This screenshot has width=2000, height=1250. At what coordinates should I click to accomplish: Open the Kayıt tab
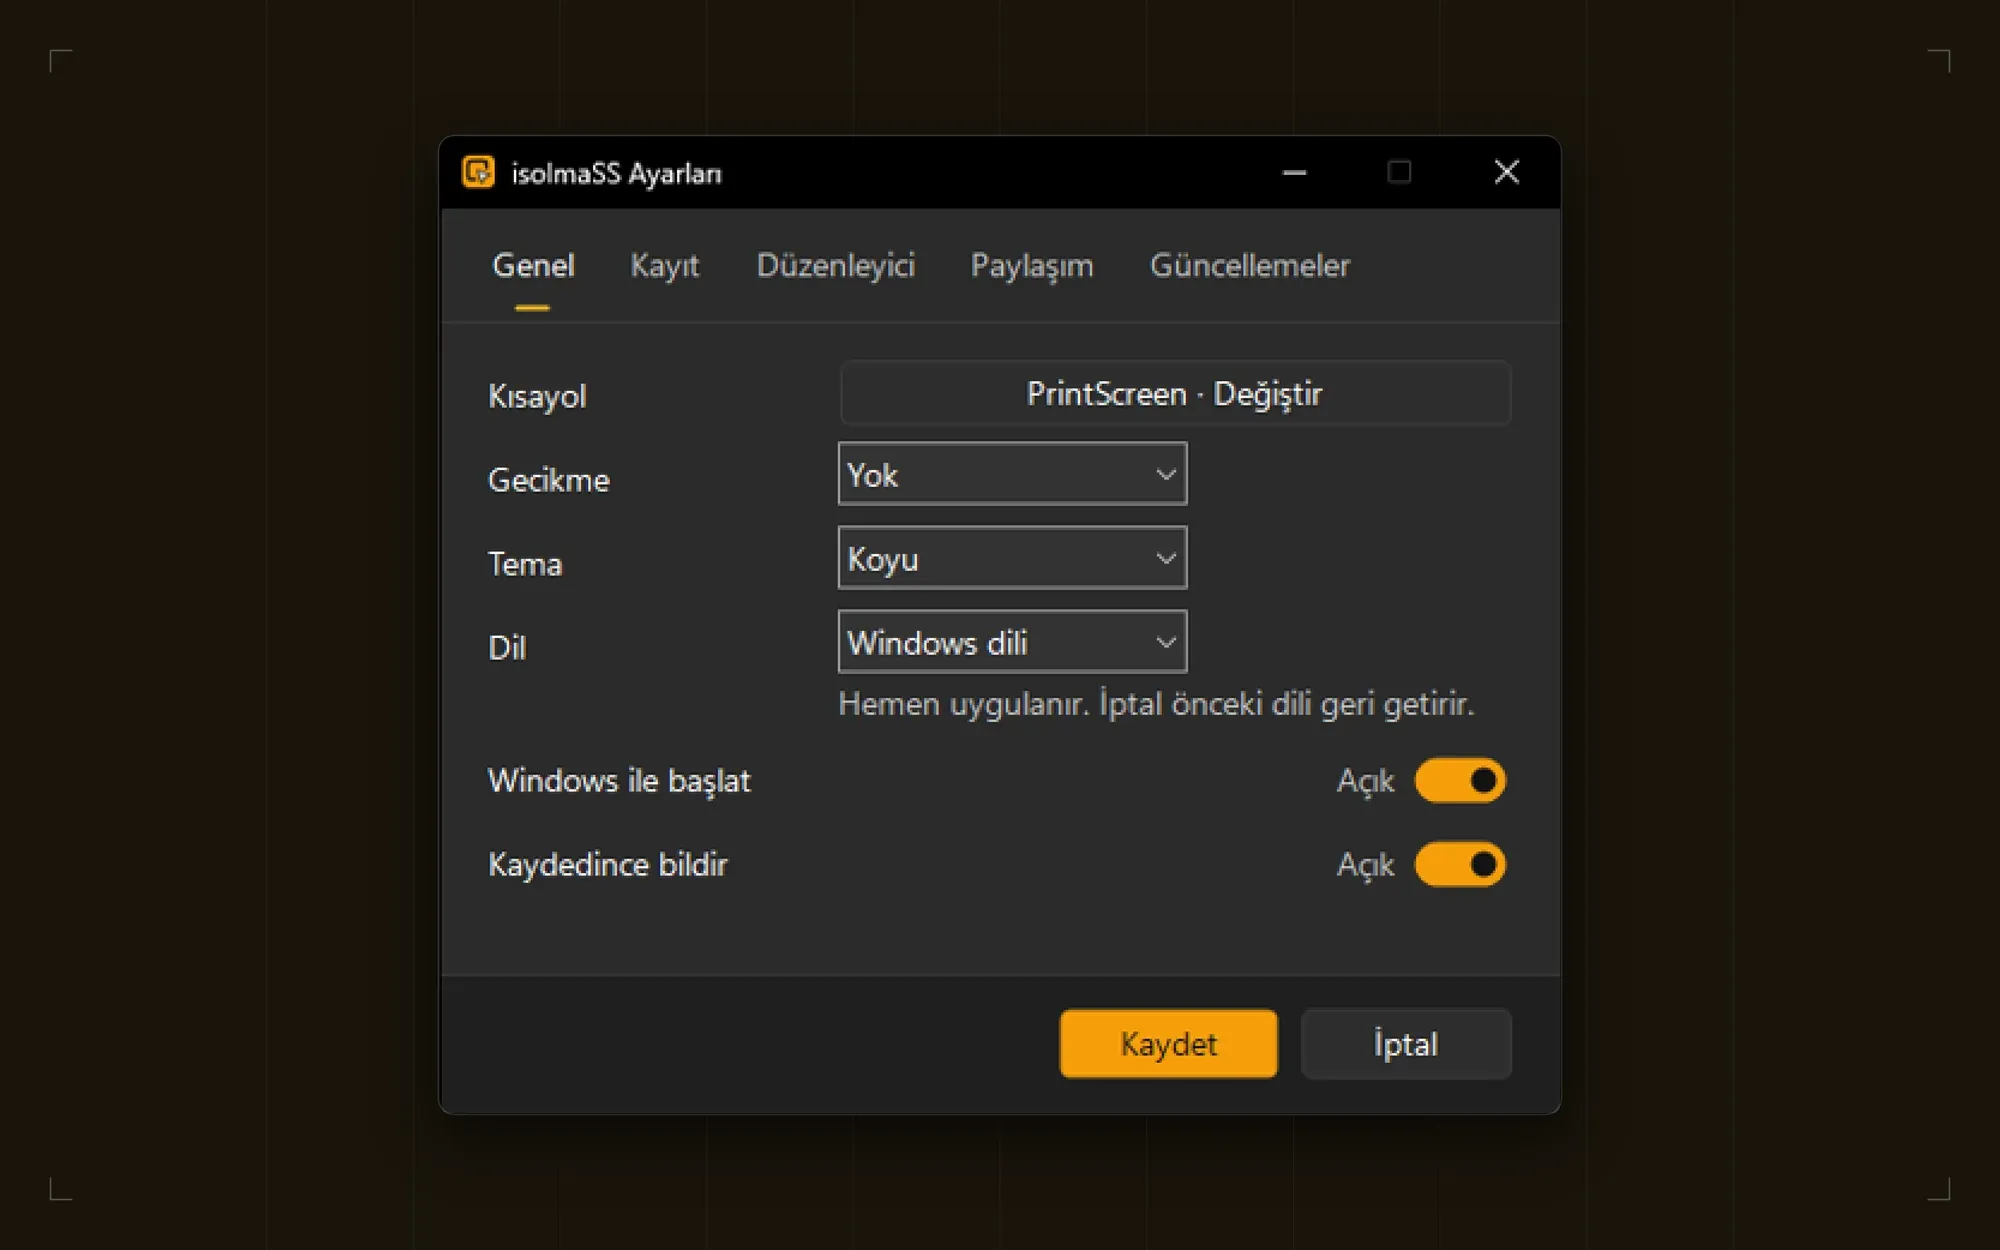pyautogui.click(x=664, y=266)
